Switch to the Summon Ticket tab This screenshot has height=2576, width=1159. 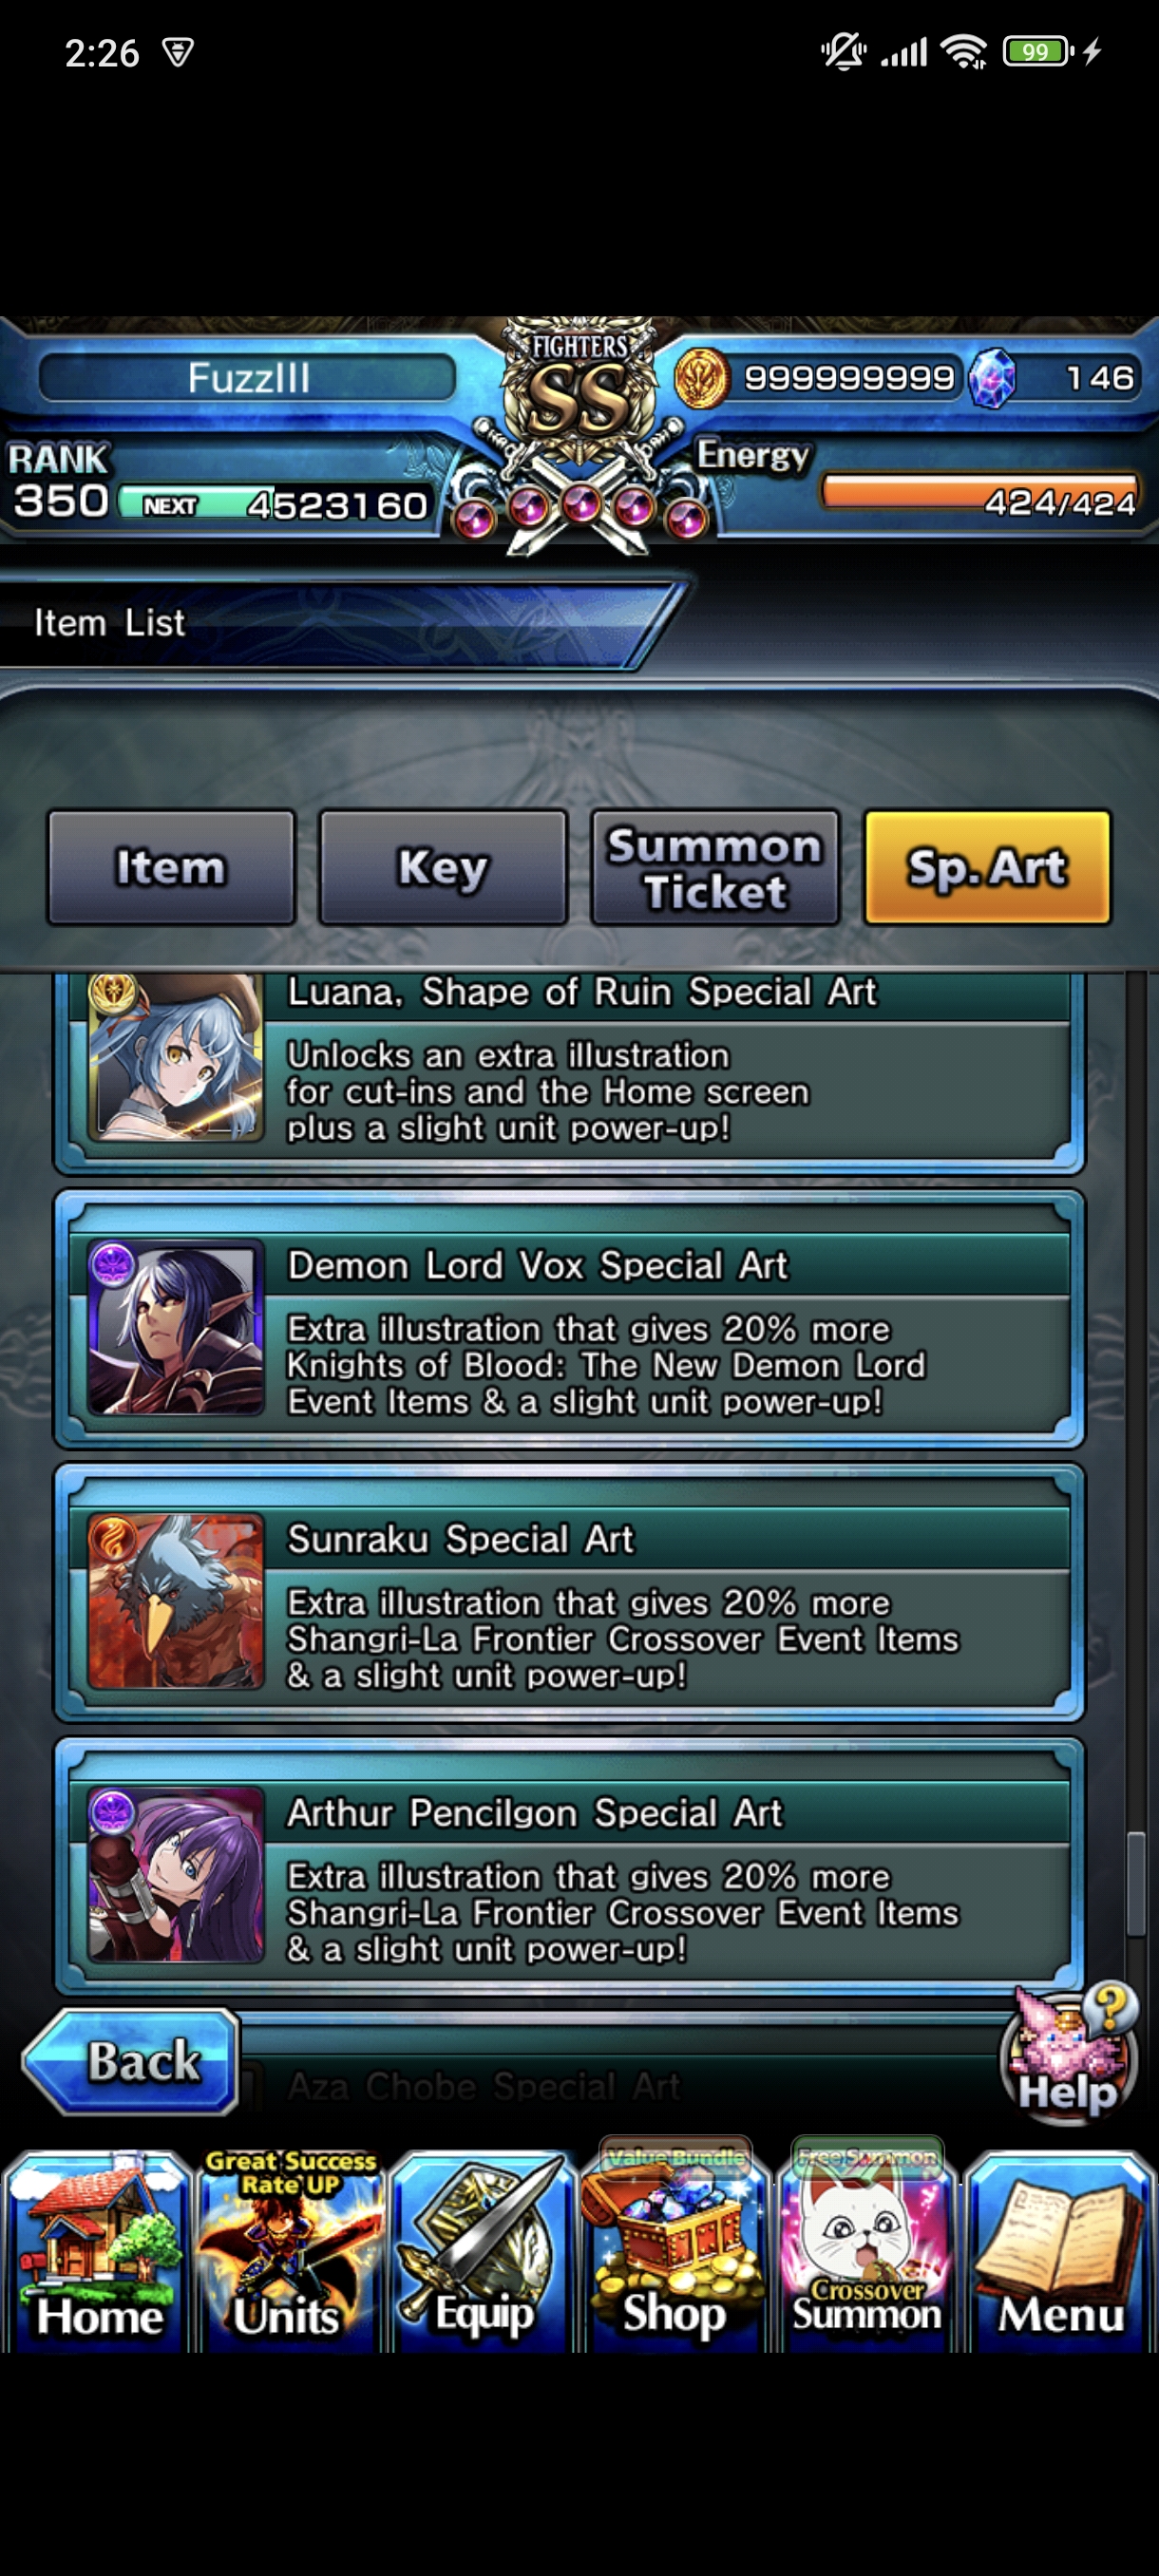[715, 867]
